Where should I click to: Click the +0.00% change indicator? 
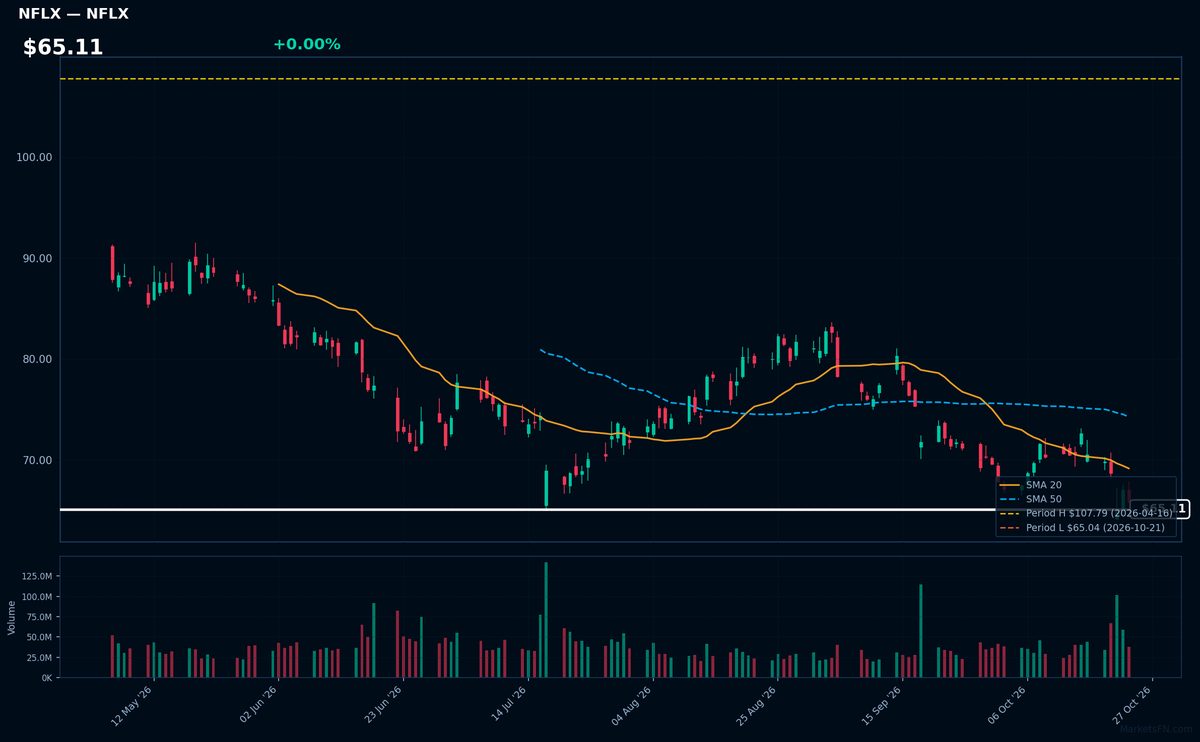tap(306, 44)
